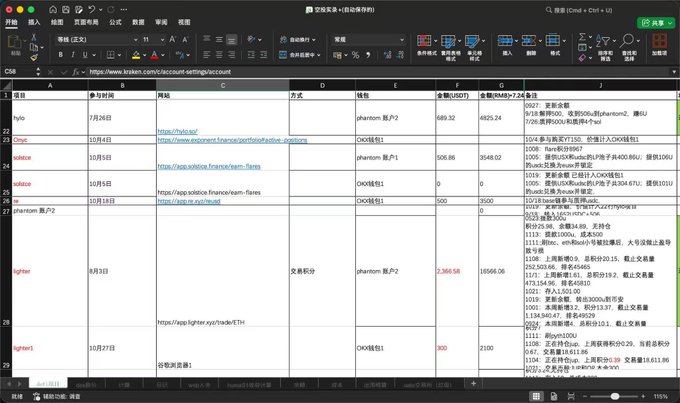Add a new sheet with plus button
The height and width of the screenshot is (403, 680).
point(473,383)
